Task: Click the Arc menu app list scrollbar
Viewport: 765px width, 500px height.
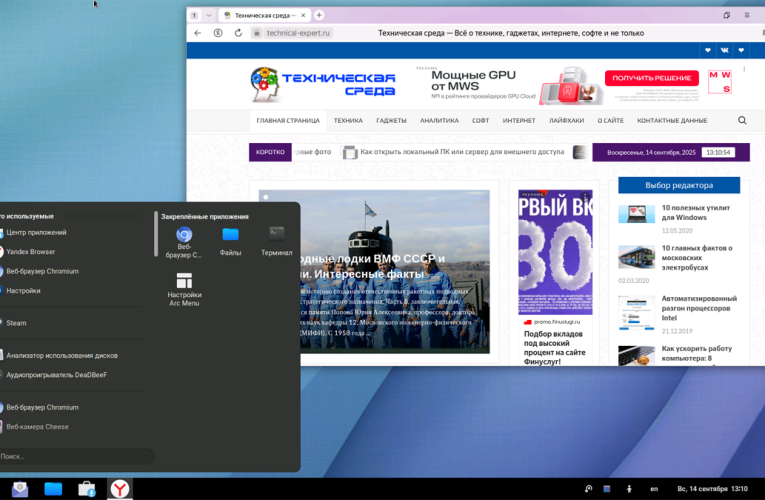Action: (156, 234)
